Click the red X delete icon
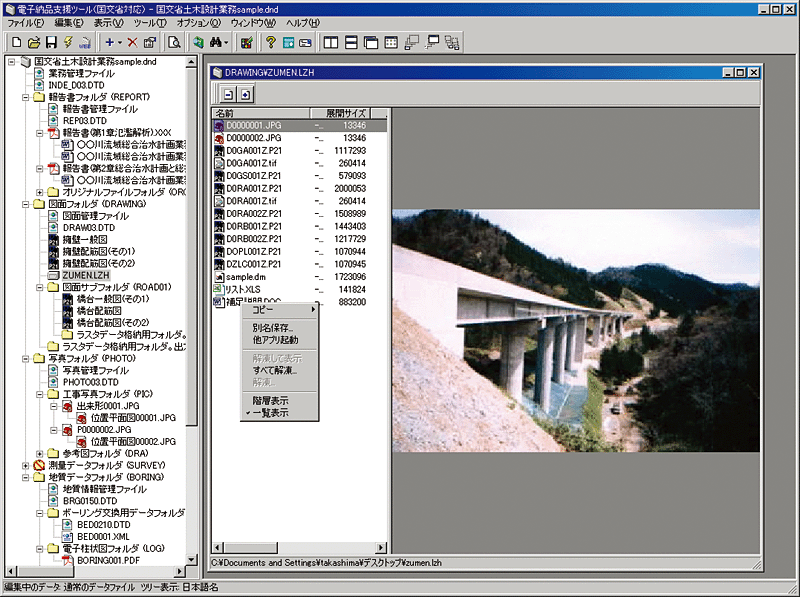 [132, 42]
